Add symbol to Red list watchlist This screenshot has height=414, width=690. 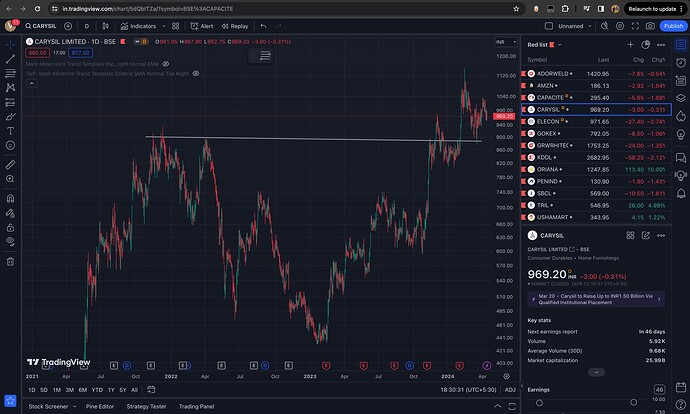(630, 45)
